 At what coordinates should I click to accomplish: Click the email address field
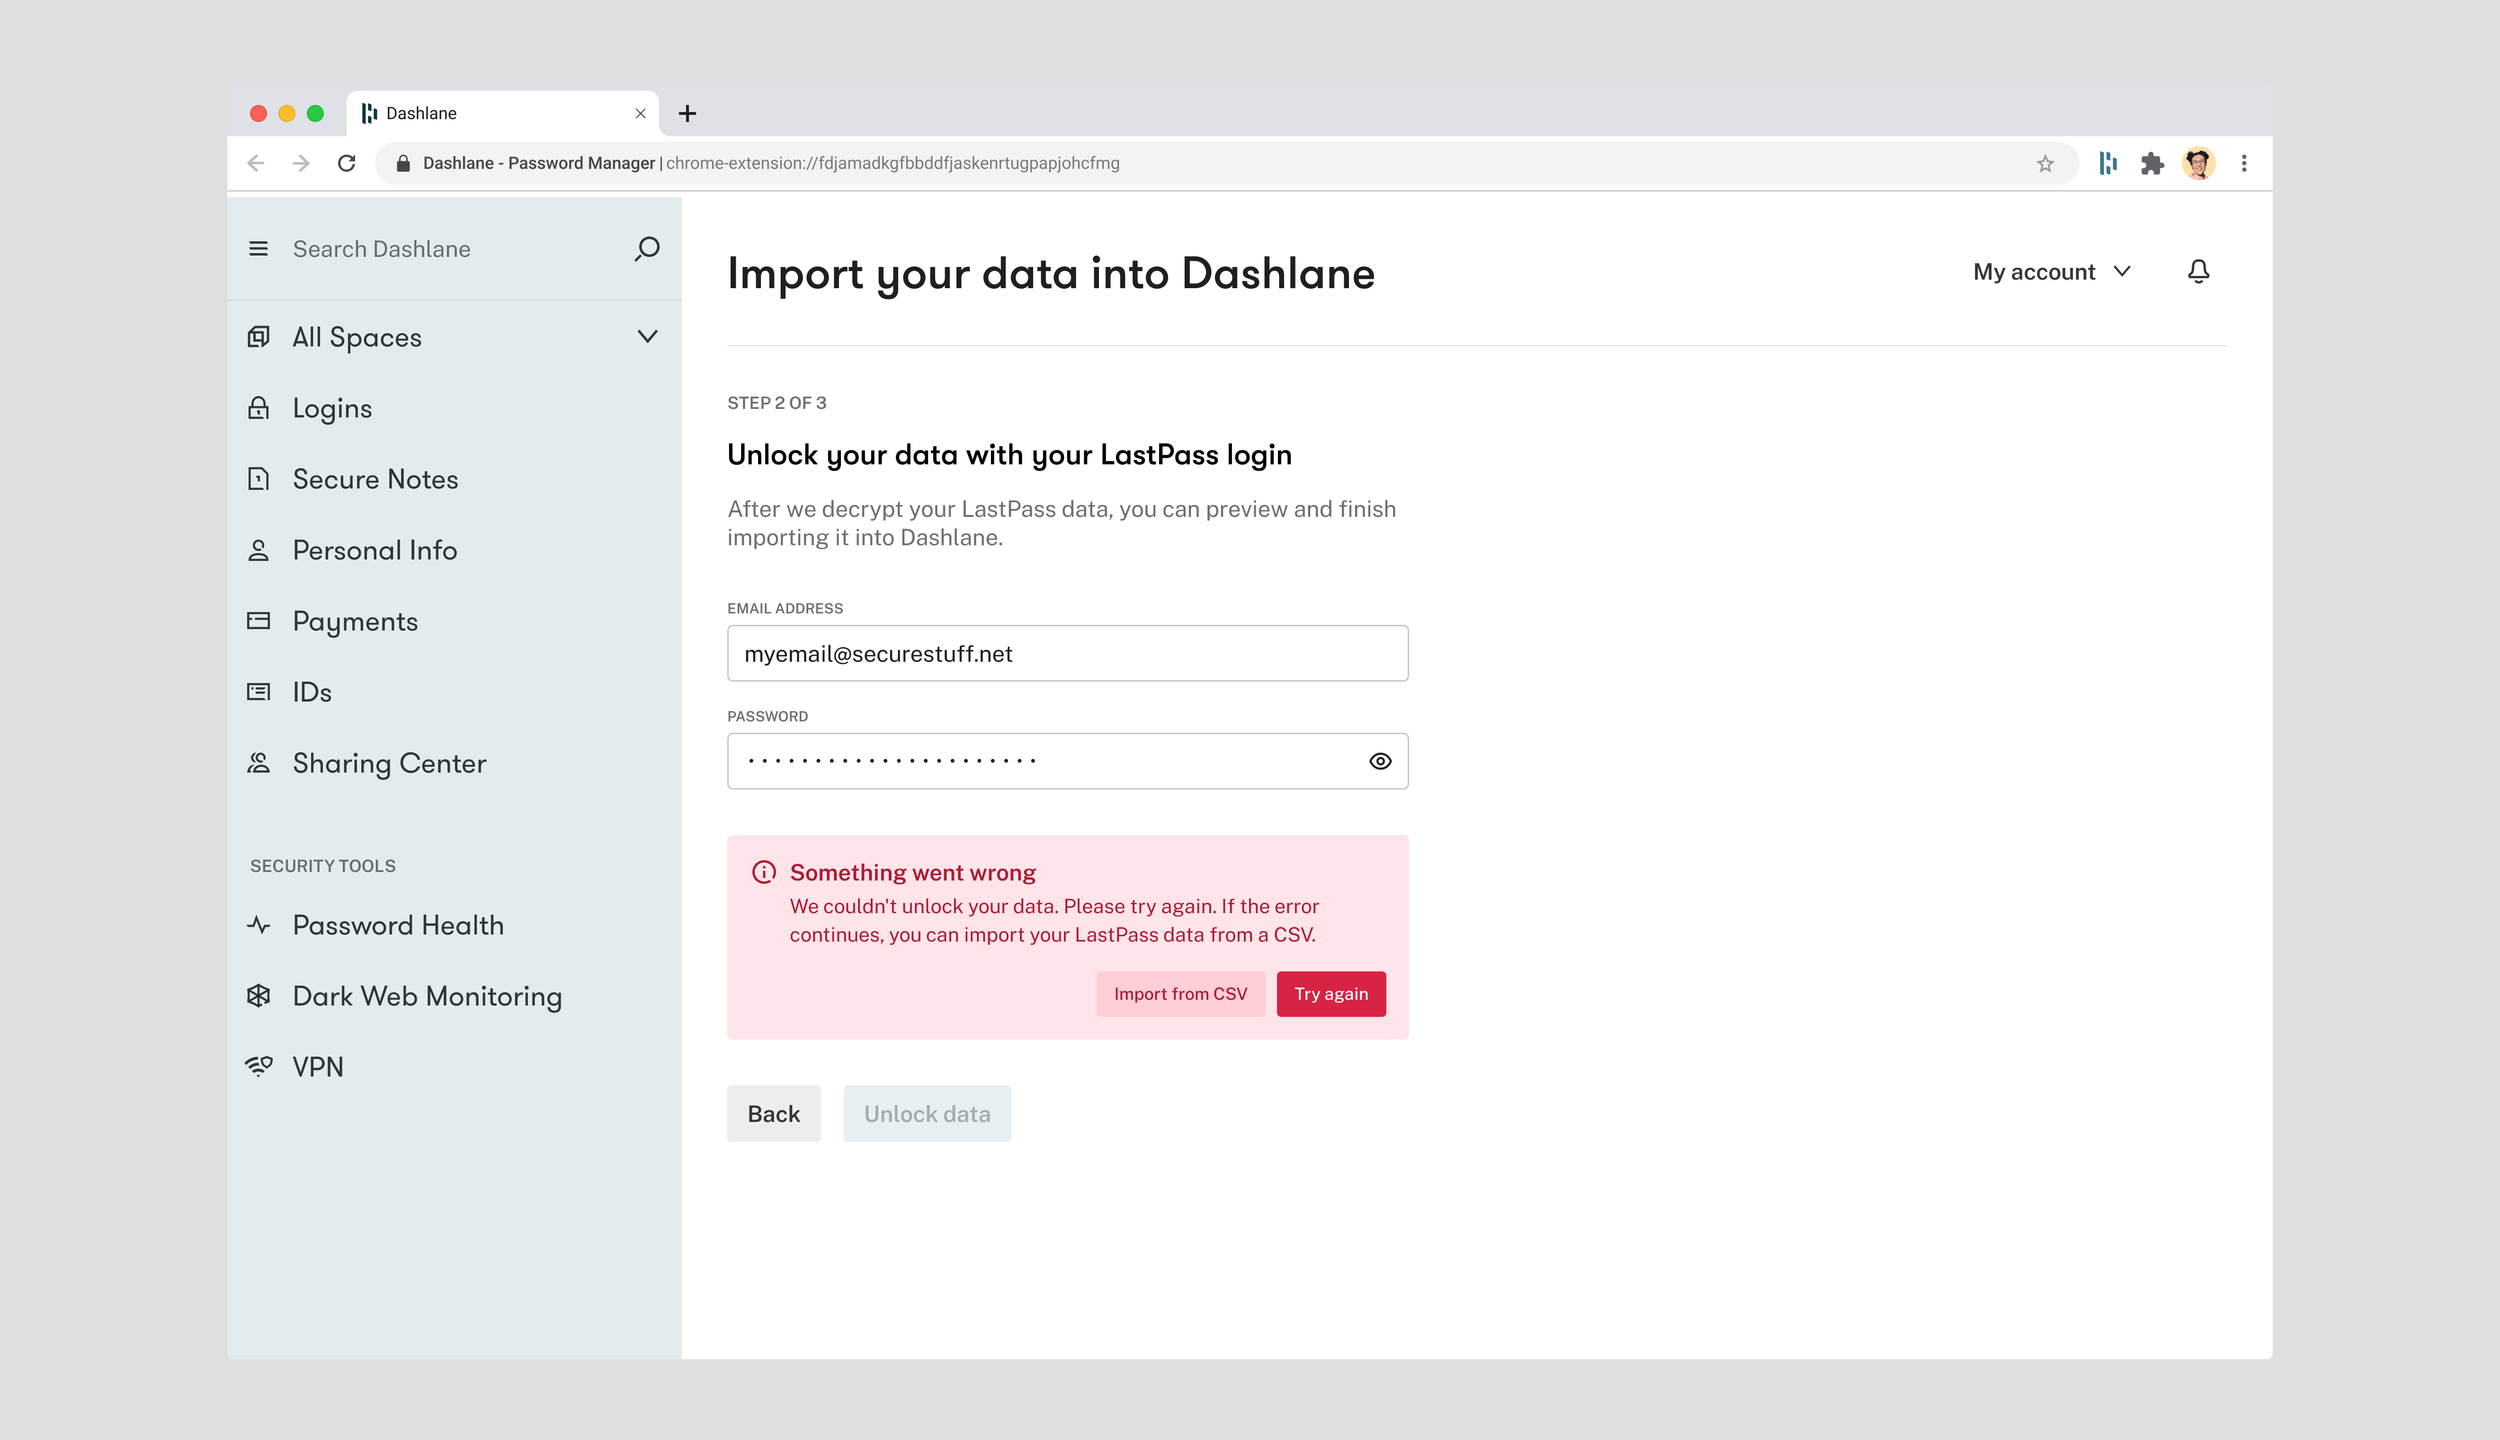(1067, 653)
